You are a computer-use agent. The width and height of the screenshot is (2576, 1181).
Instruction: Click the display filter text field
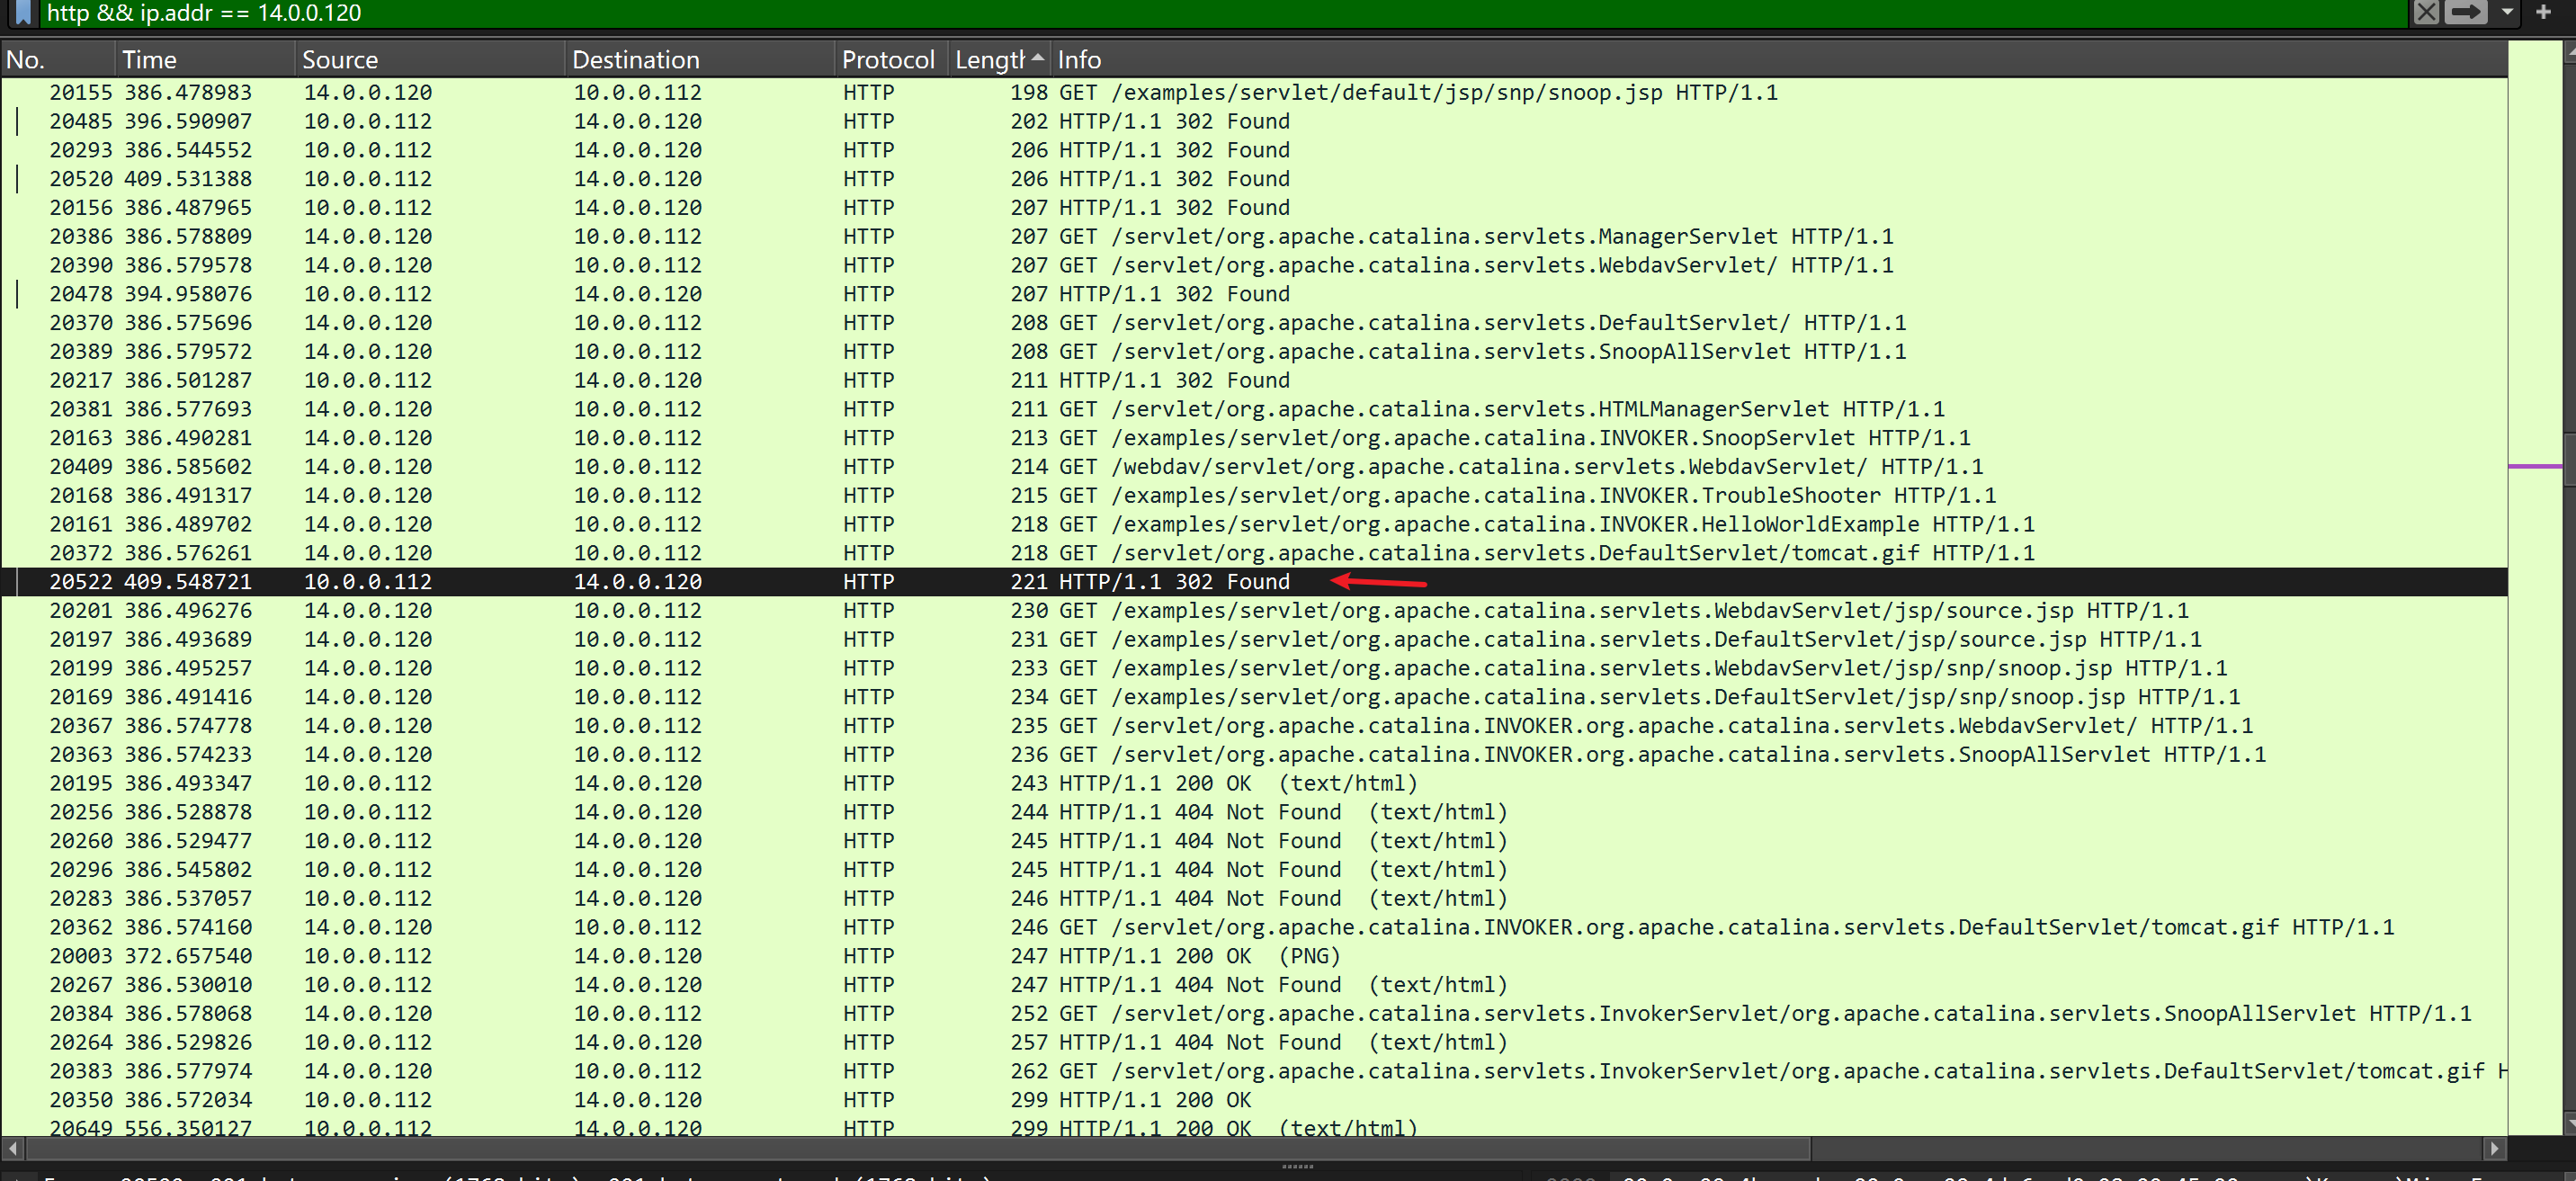tap(1200, 12)
